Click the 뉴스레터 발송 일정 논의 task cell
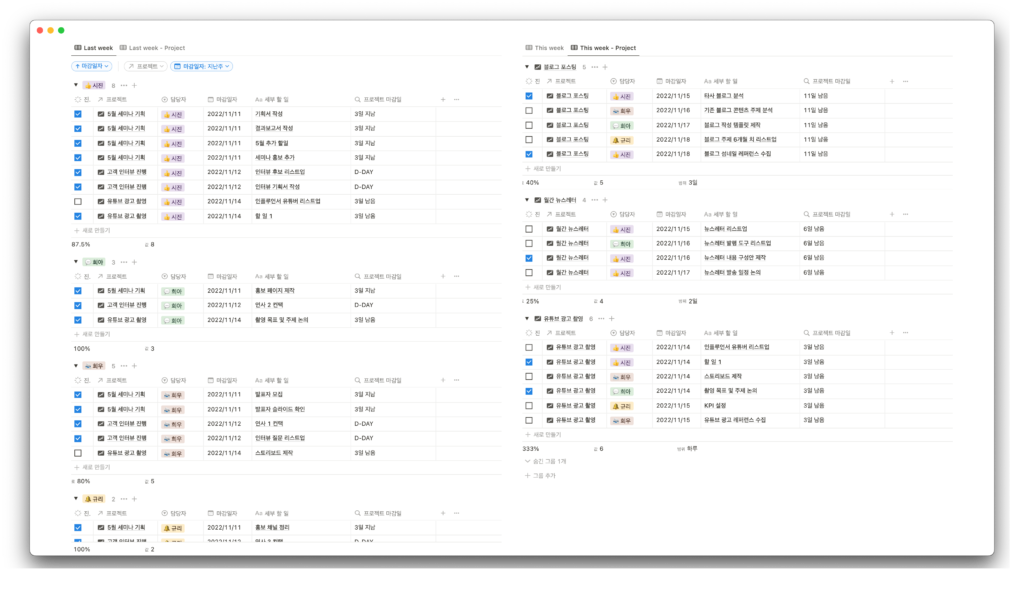Viewport: 1024px width, 595px height. [733, 272]
